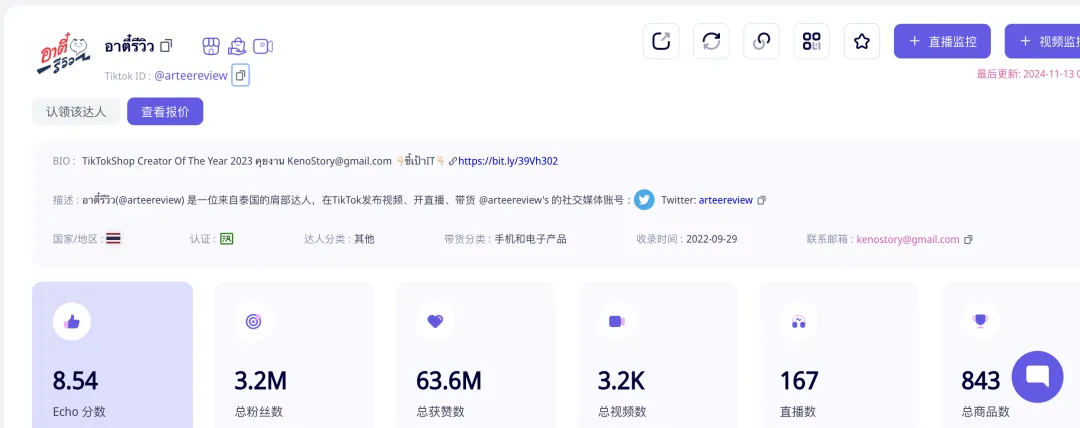Select the Echo 分数 8.54 card

point(112,355)
